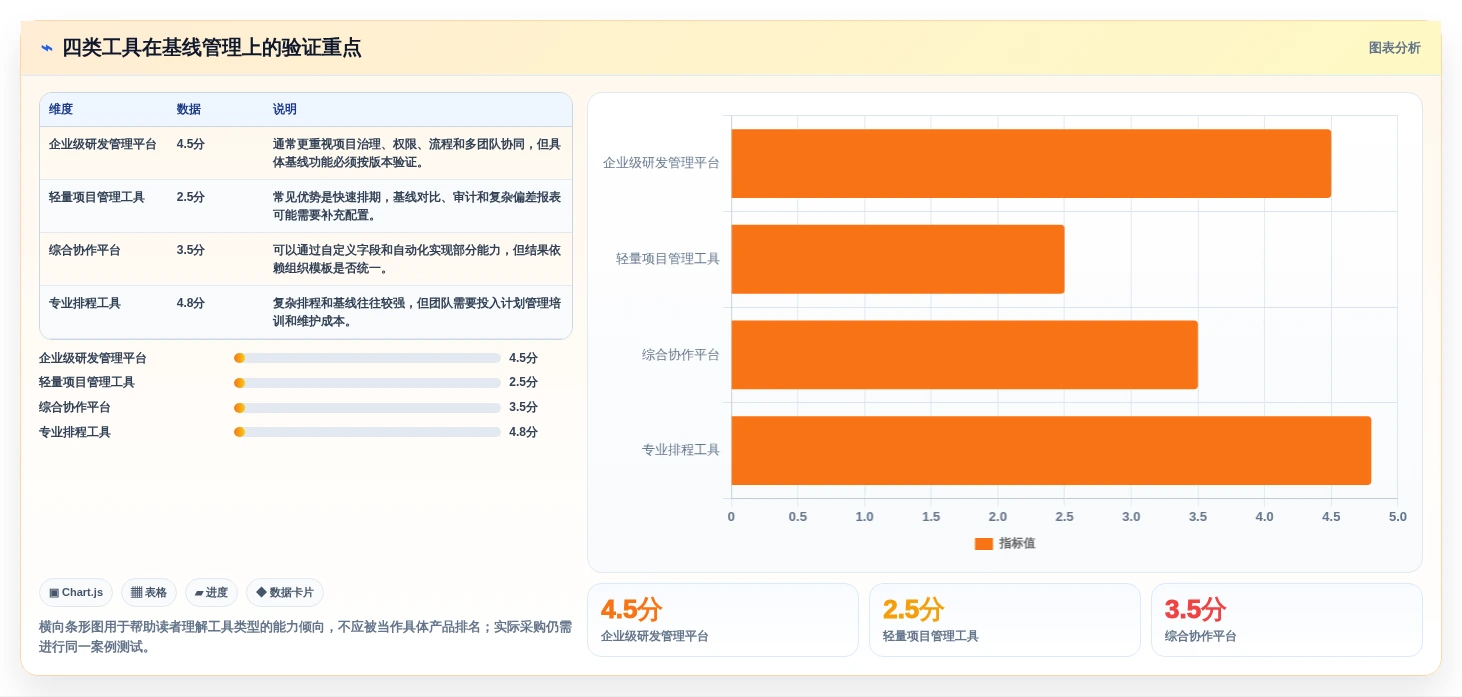Image resolution: width=1462 pixels, height=697 pixels.
Task: Click the footnote starting with 横向条形图用于
Action: click(305, 637)
